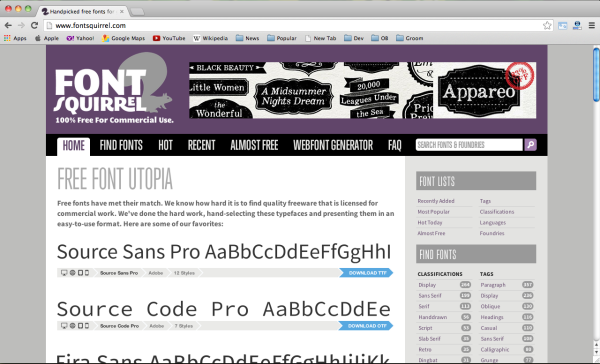Viewport: 600px width, 364px height.
Task: Open the Wikipedia bookmark
Action: (210, 38)
